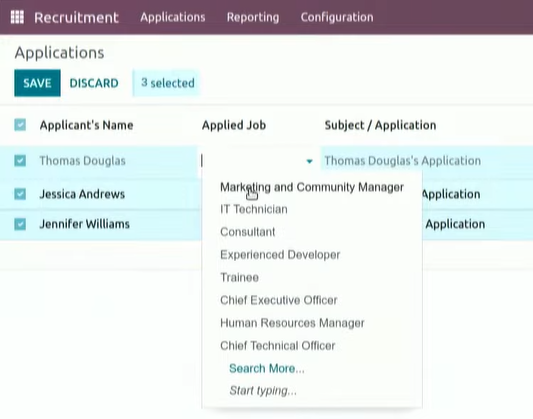Select Marketing and Community Manager option
The width and height of the screenshot is (533, 419).
point(312,187)
